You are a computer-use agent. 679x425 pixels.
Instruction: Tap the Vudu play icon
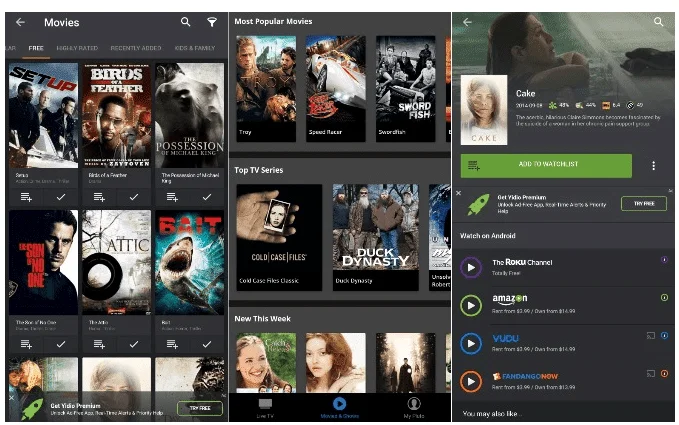coord(471,342)
